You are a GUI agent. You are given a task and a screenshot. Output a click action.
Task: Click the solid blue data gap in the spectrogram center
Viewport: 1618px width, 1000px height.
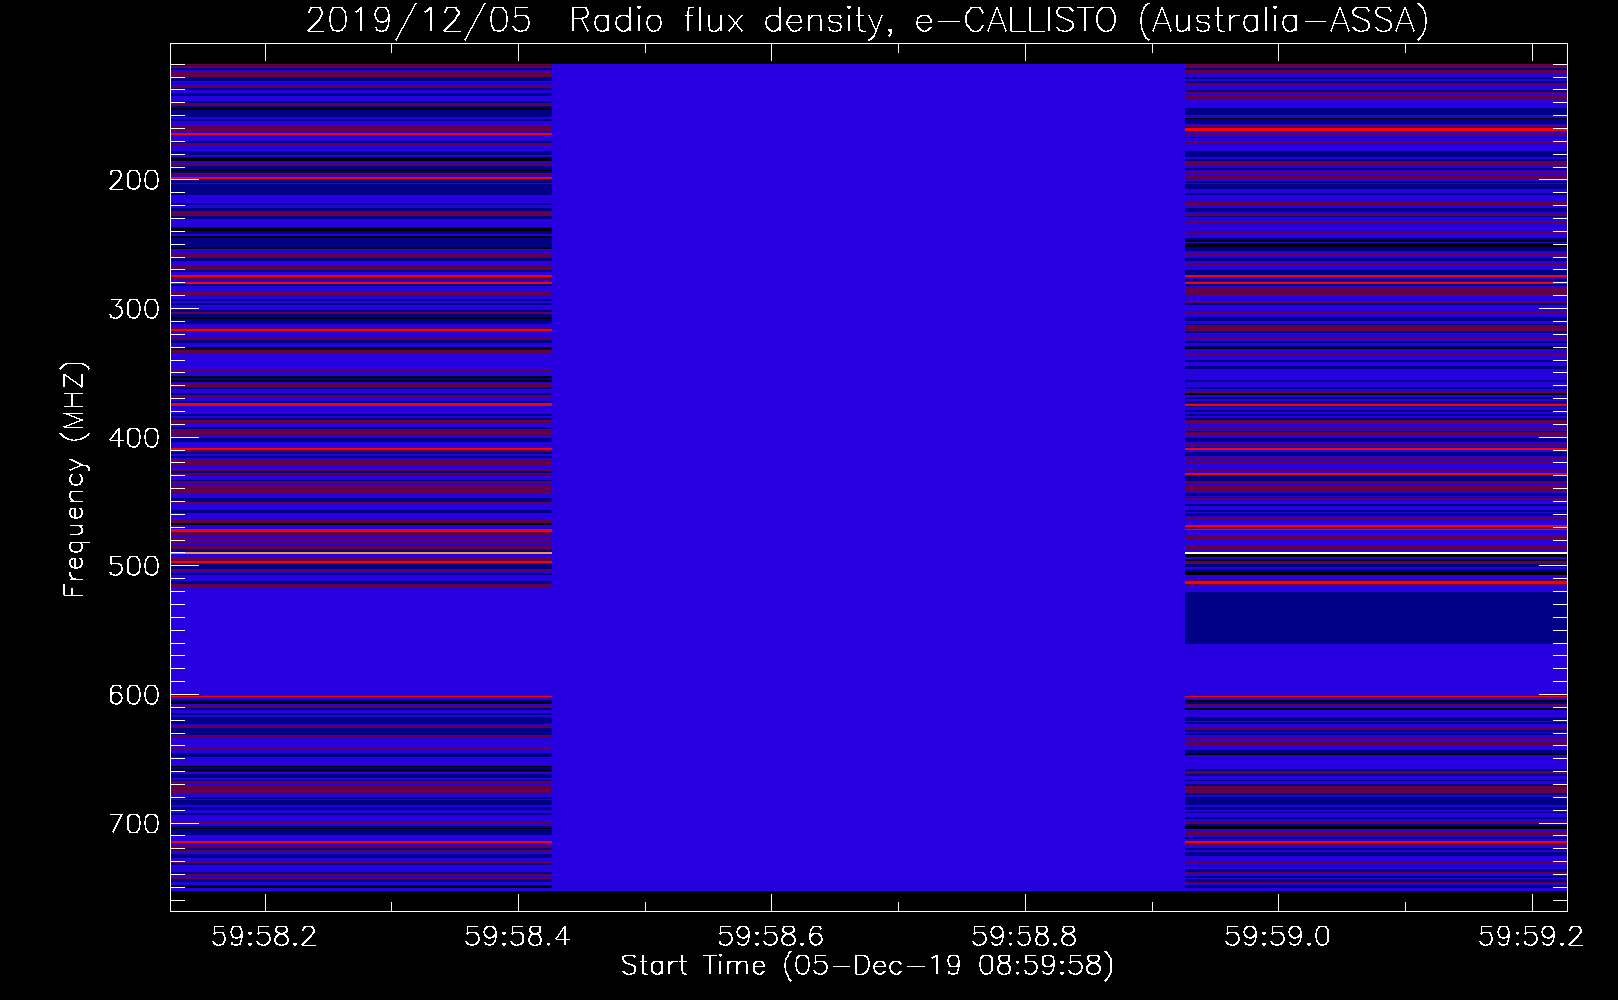click(x=868, y=477)
